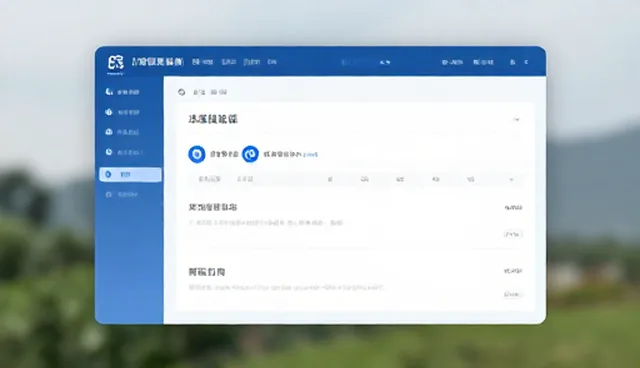
Task: Expand the dropdown chevron ending the grey table header
Action: [511, 179]
